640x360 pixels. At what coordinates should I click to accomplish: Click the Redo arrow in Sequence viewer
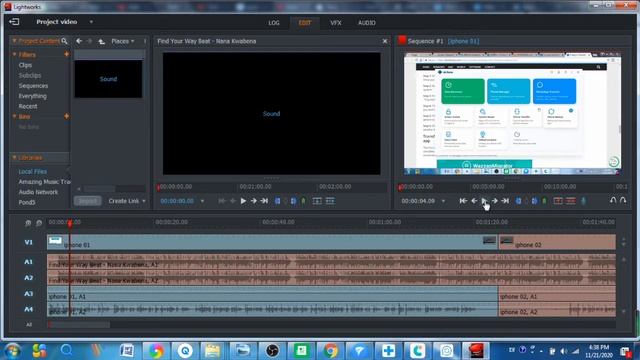(x=623, y=200)
